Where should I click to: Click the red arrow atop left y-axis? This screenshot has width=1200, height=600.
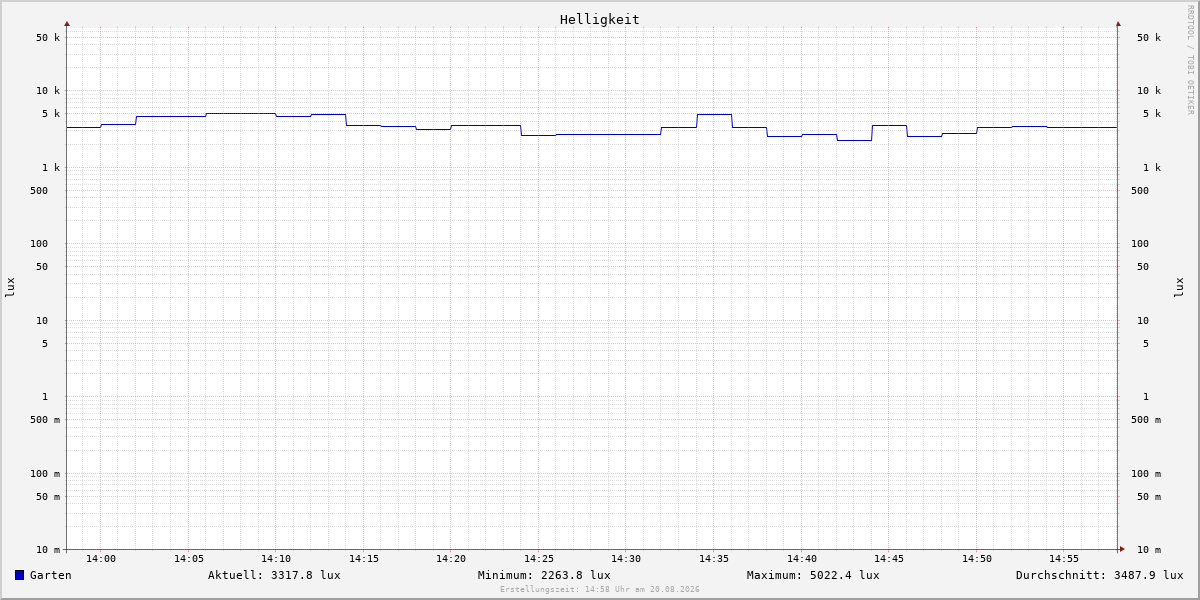(67, 23)
